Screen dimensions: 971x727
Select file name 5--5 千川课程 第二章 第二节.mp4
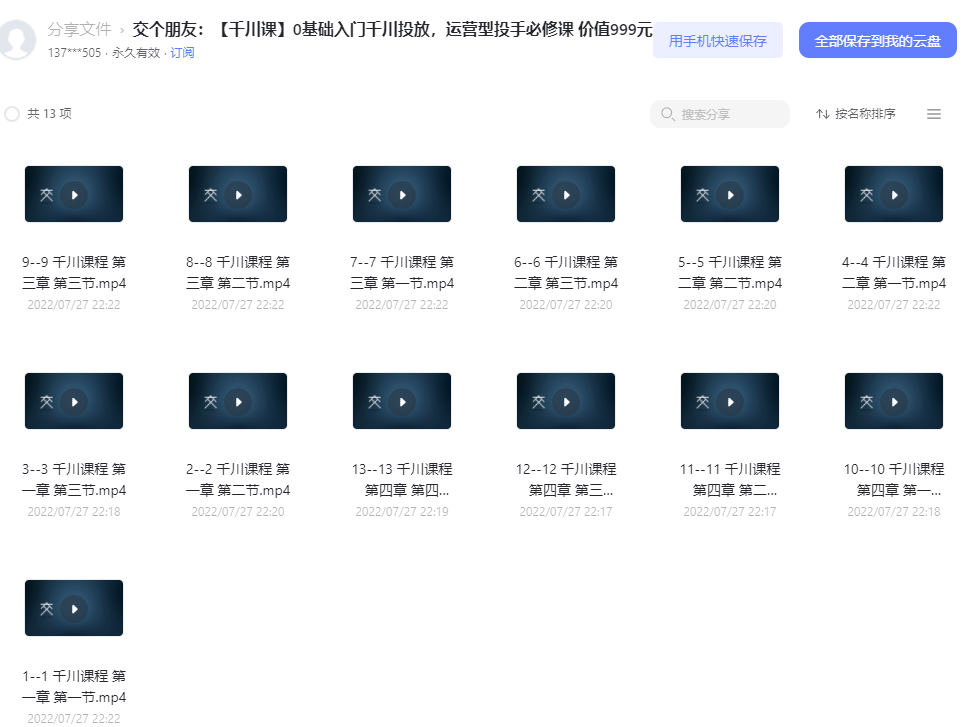(730, 272)
